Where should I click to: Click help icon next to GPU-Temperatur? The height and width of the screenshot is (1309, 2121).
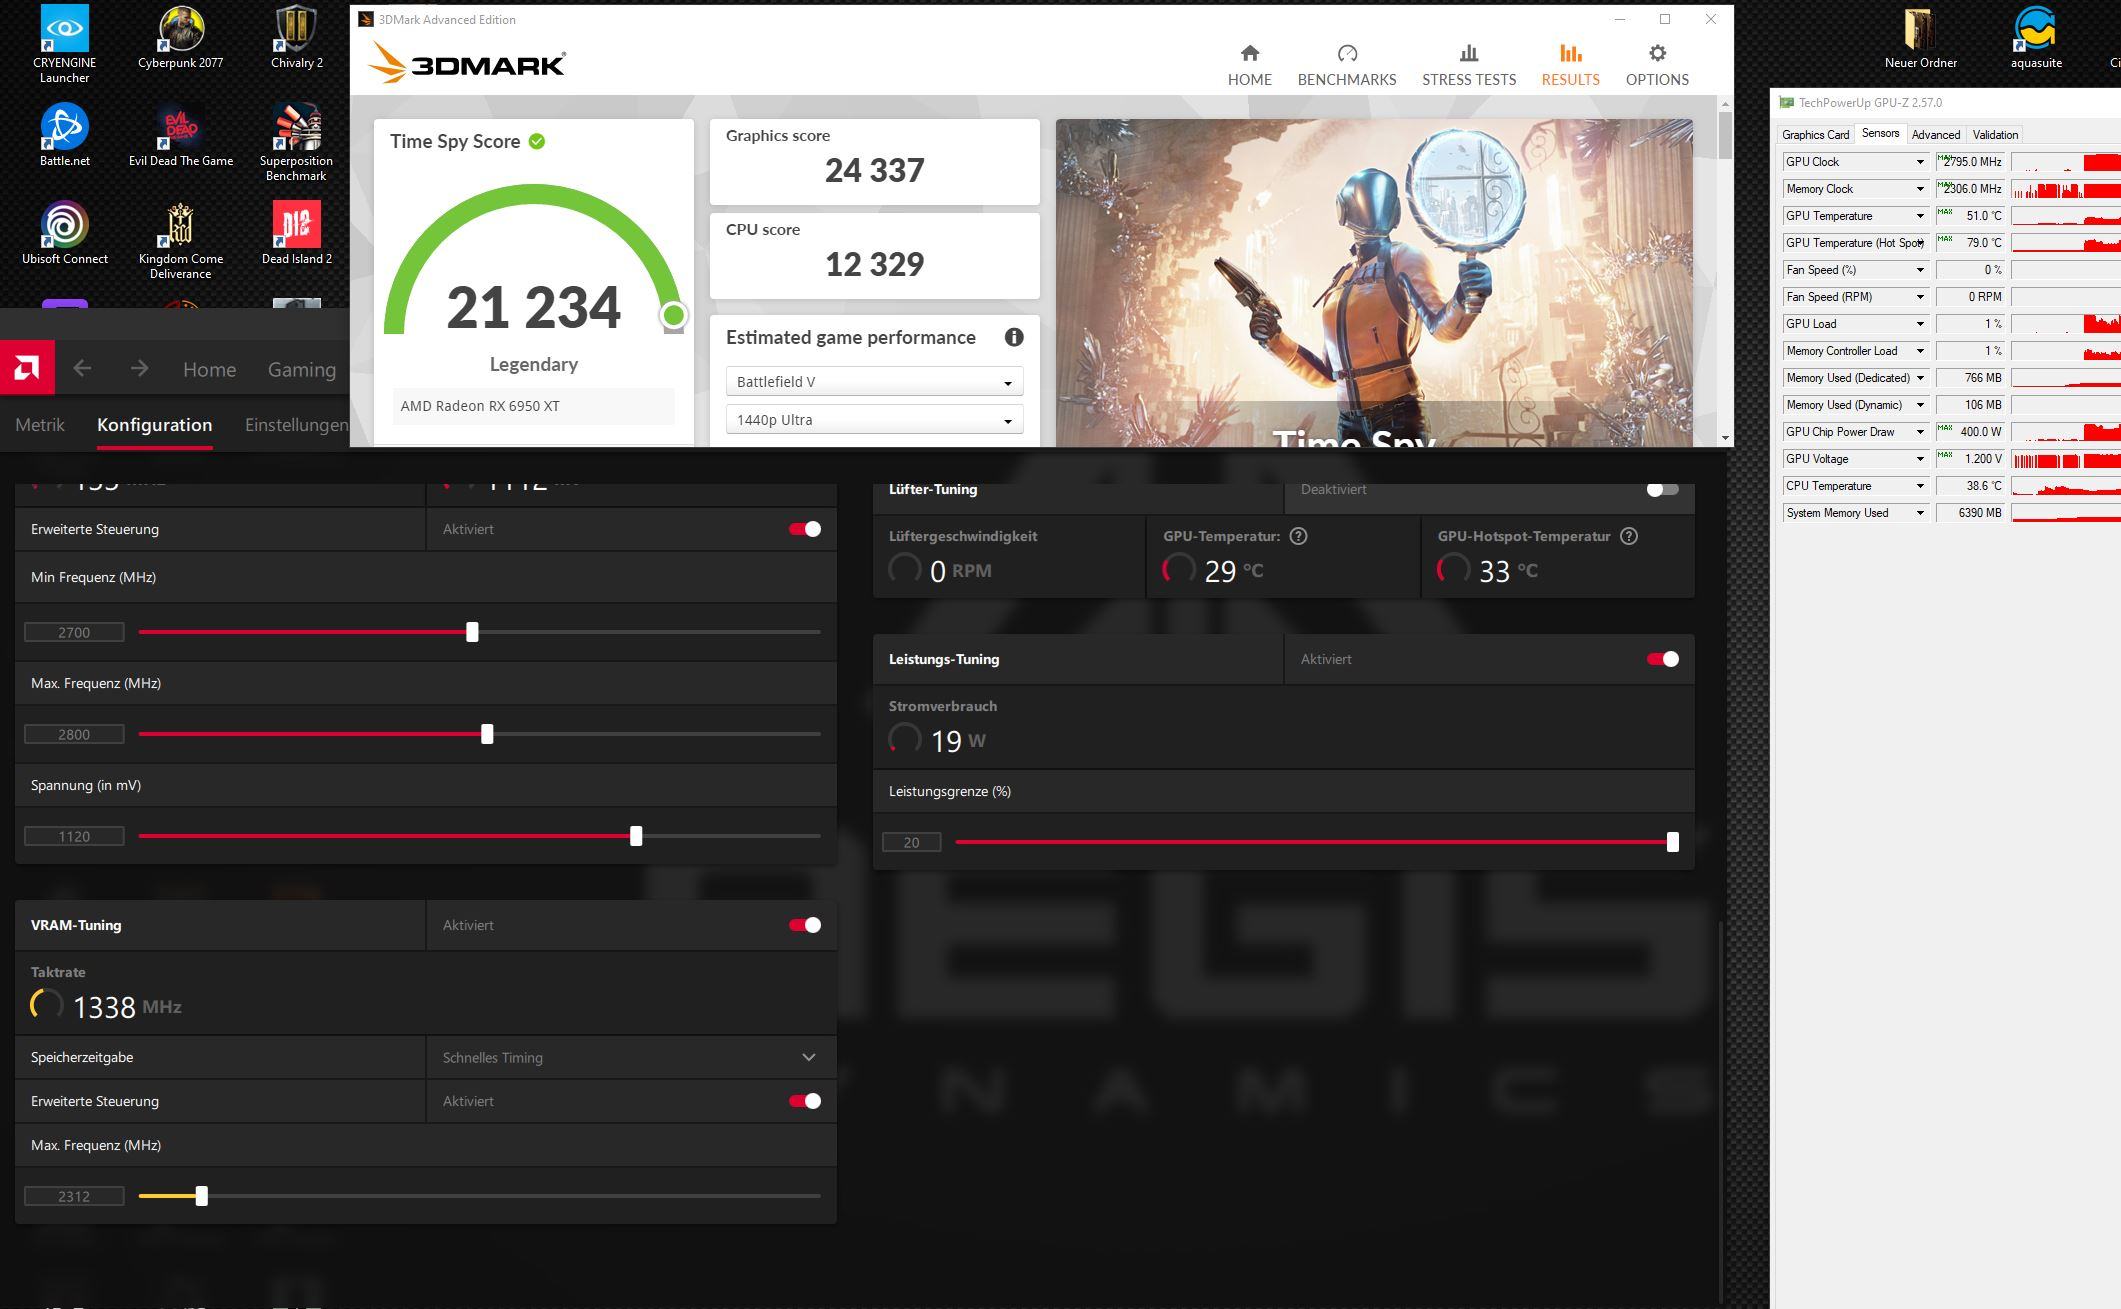point(1298,536)
